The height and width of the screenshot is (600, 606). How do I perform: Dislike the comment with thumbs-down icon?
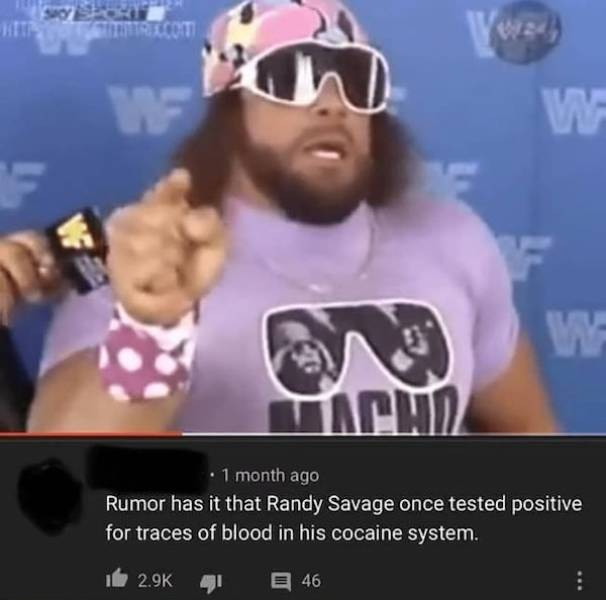pyautogui.click(x=211, y=583)
